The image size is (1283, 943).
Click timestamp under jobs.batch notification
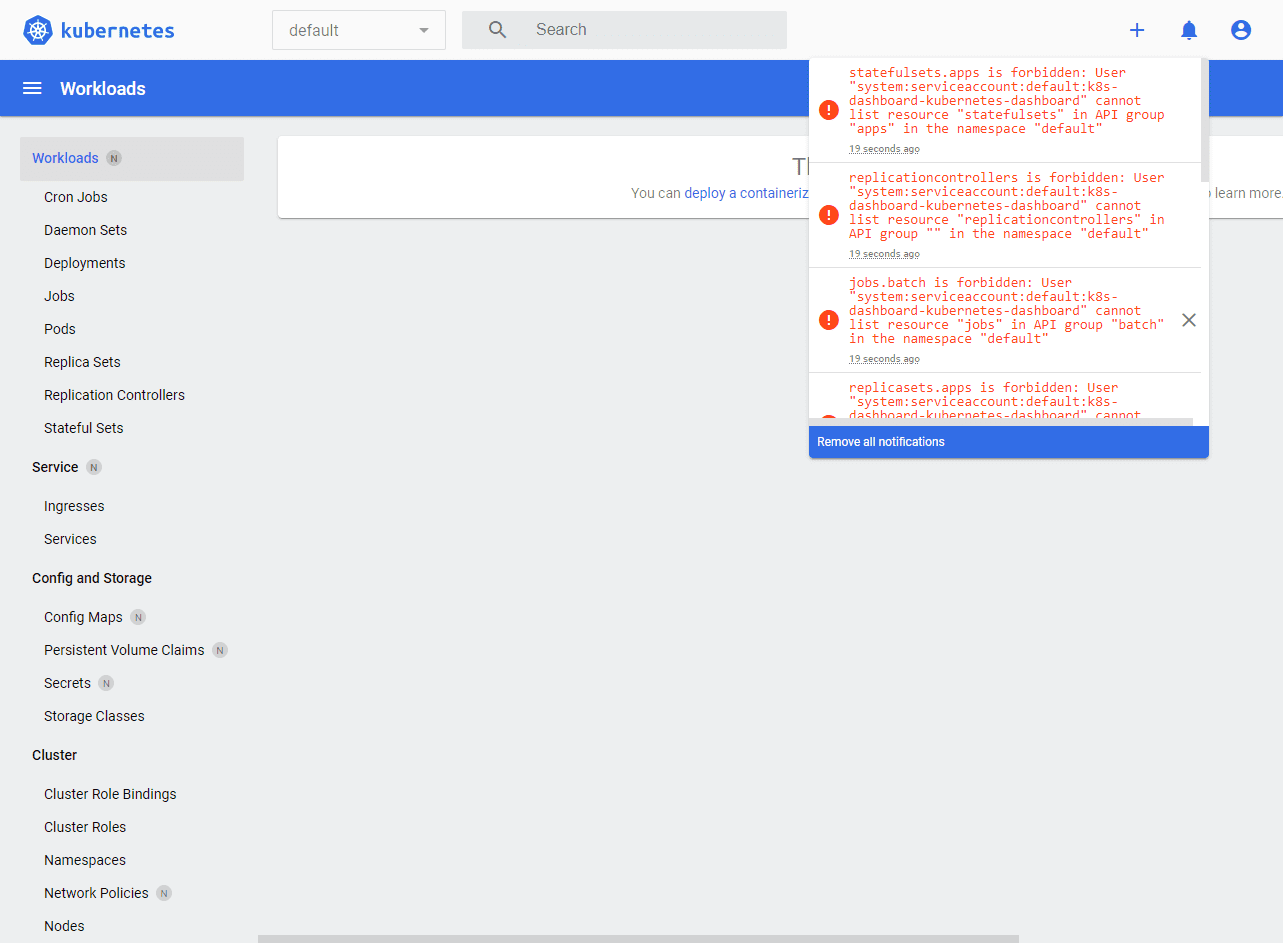884,359
